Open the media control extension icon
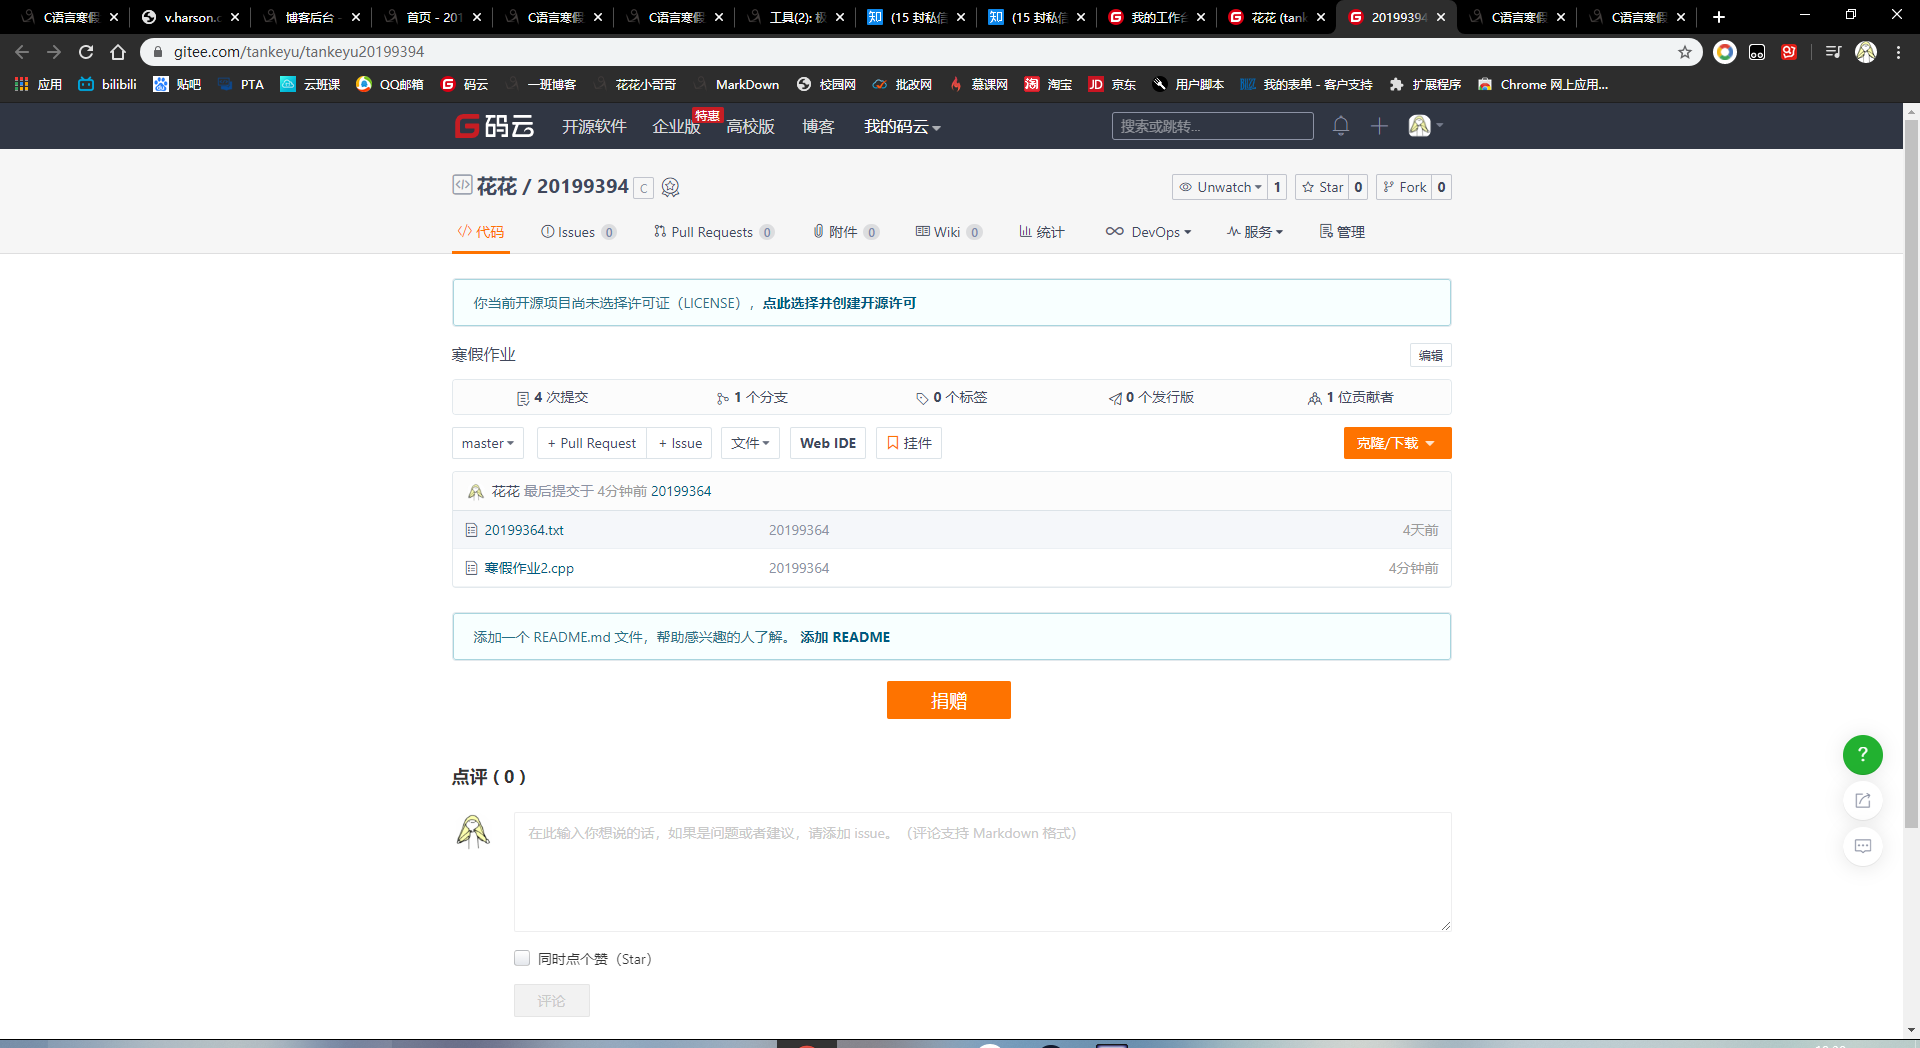1920x1048 pixels. coord(1833,52)
